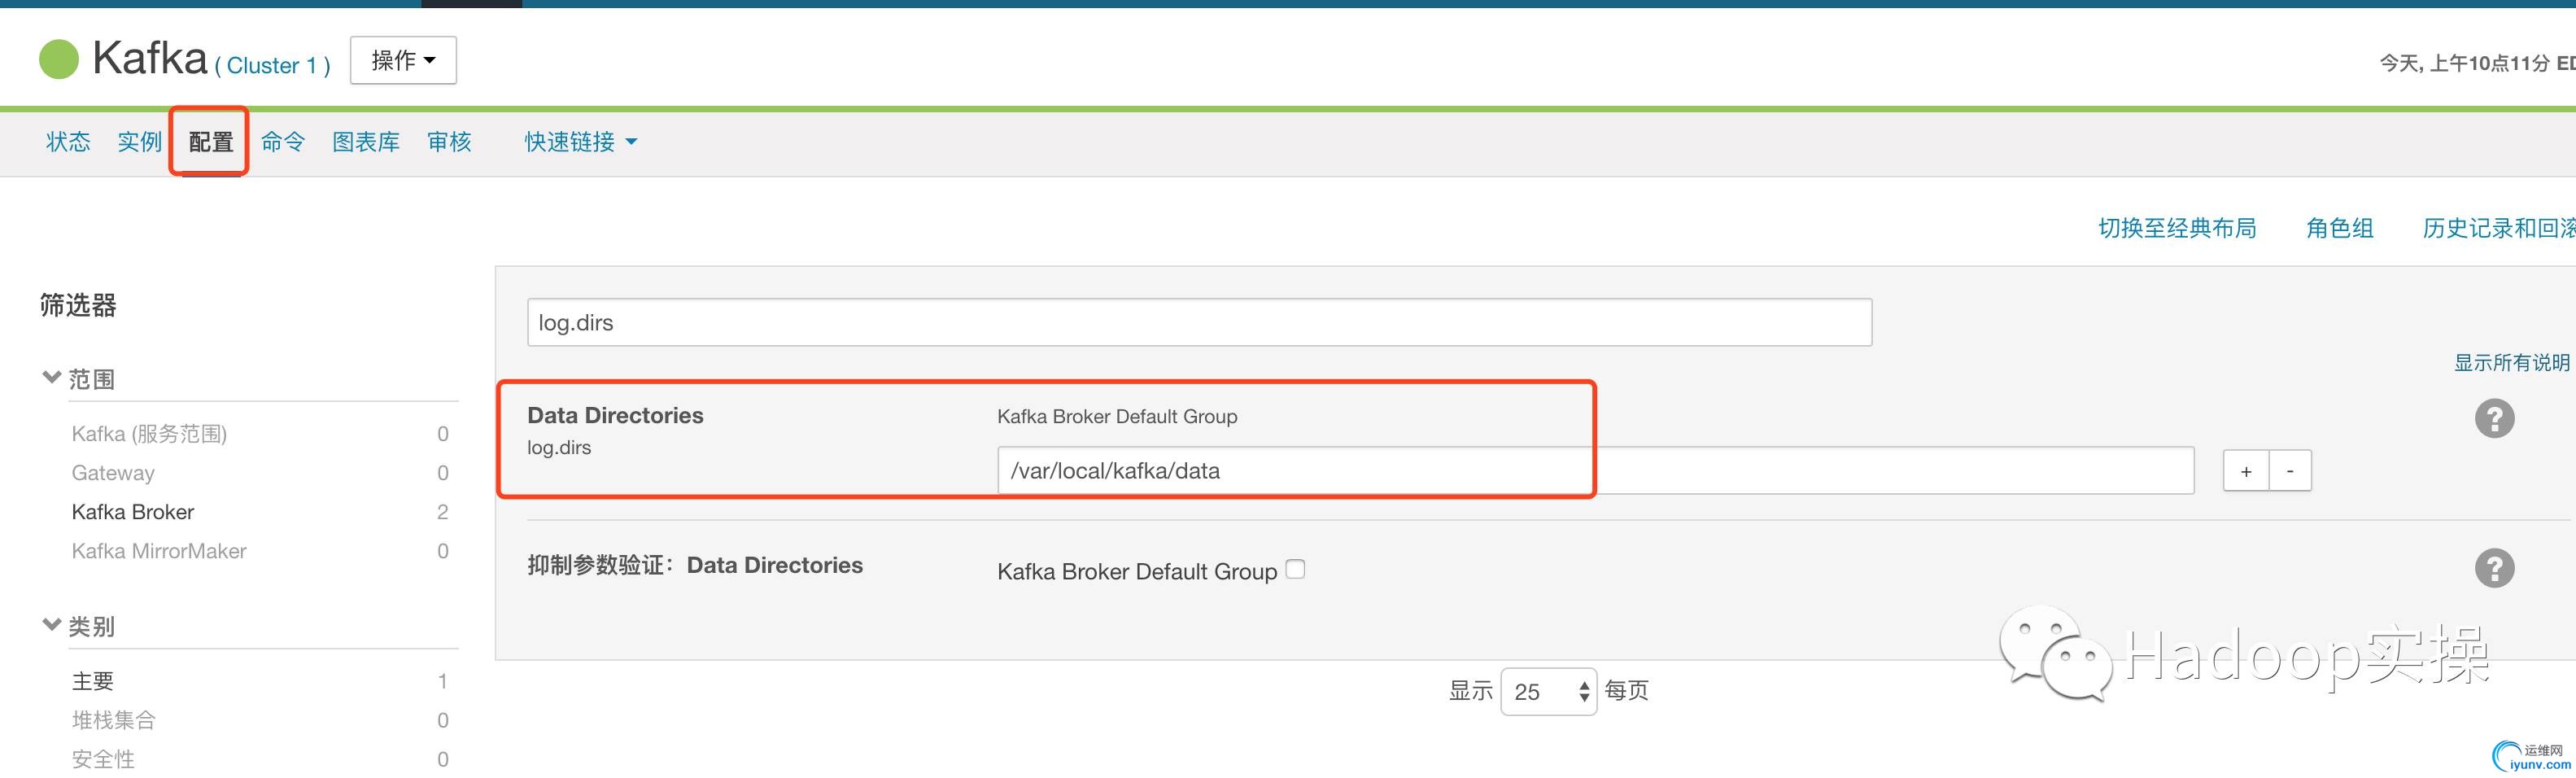
Task: Switch to the 状态 status tab
Action: click(x=68, y=142)
